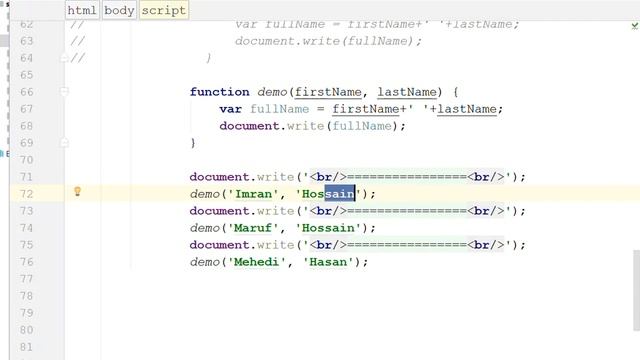Click the 'Hossain' string on line 74
This screenshot has width=640, height=360.
pos(329,228)
